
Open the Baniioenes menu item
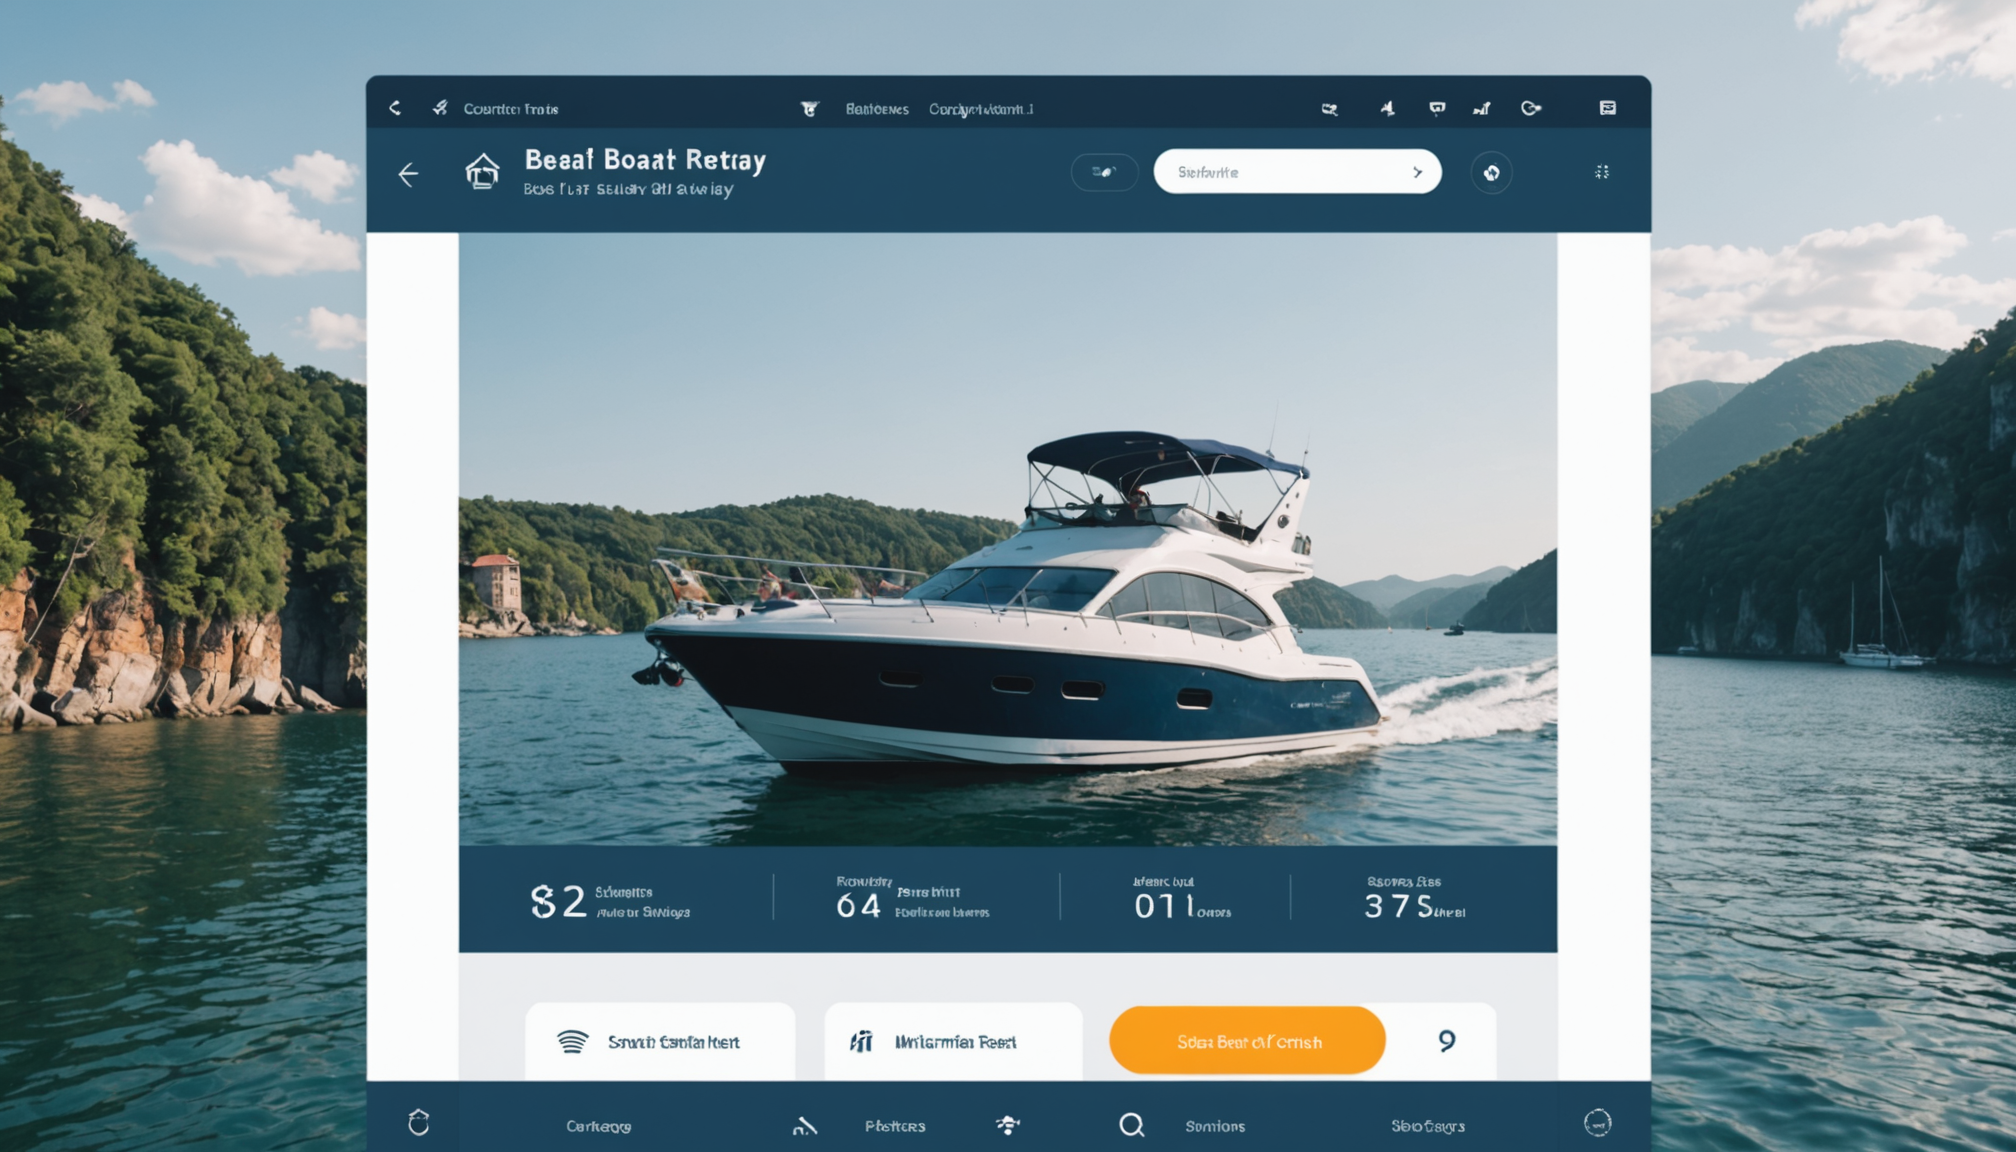(877, 109)
